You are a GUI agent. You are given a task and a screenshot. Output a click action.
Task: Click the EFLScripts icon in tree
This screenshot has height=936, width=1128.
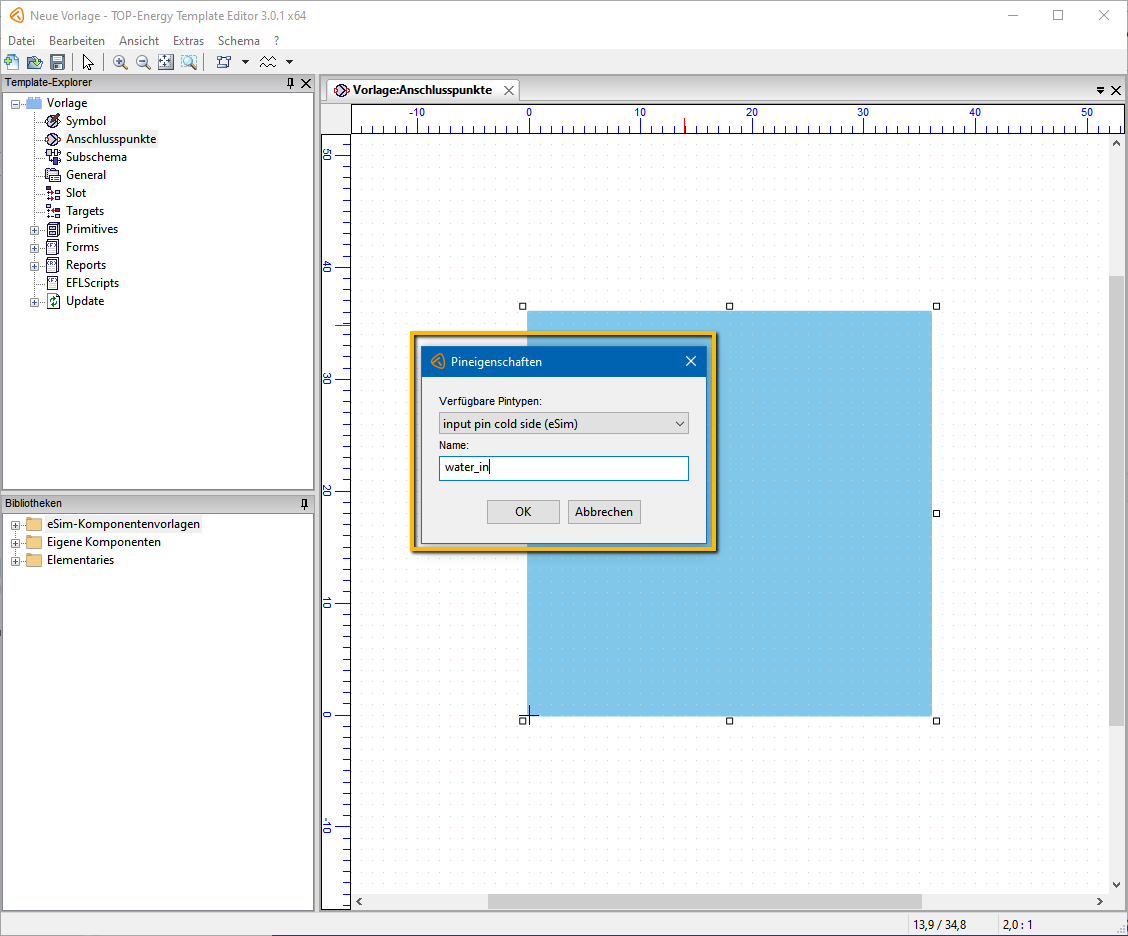[x=53, y=283]
